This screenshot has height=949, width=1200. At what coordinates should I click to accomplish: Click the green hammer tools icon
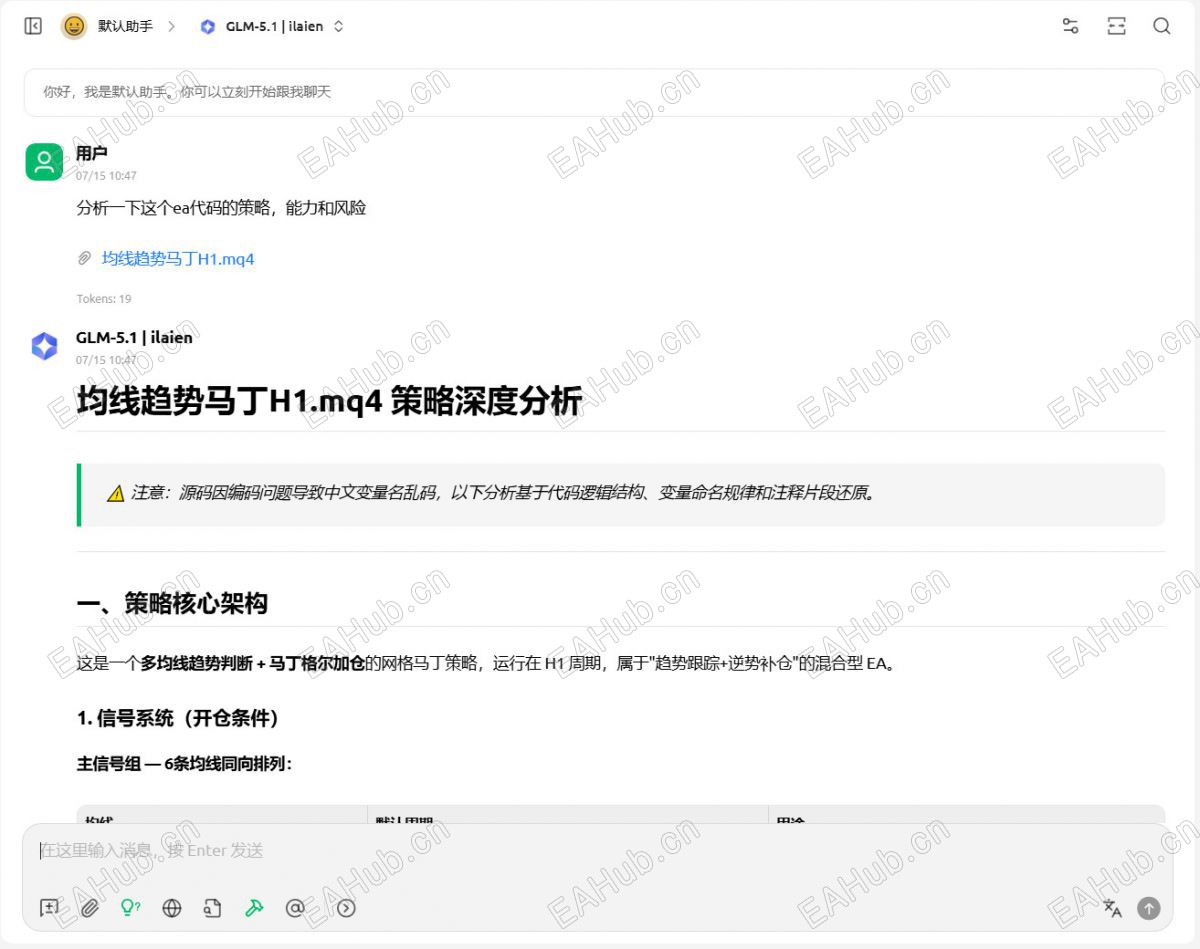254,908
